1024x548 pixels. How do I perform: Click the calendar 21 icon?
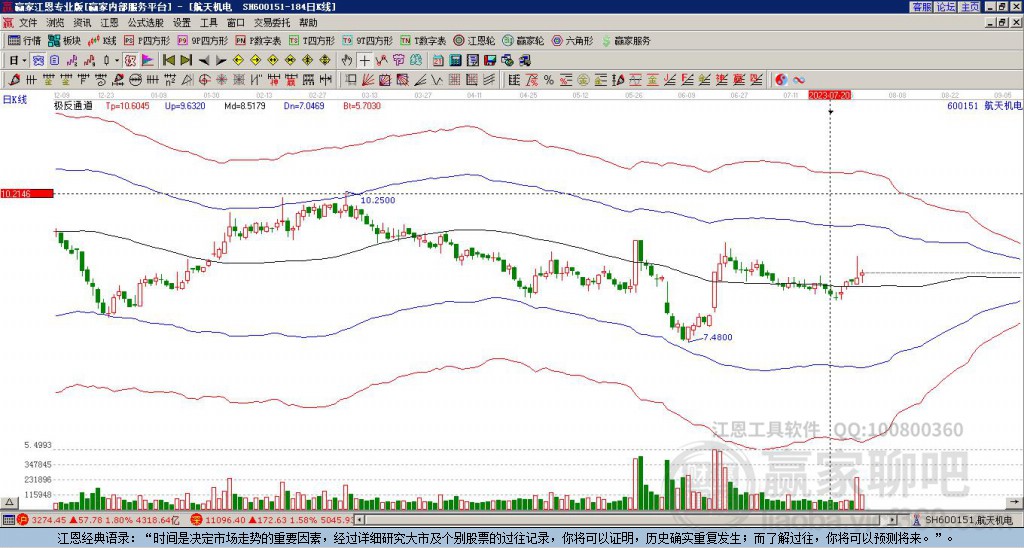tap(438, 61)
